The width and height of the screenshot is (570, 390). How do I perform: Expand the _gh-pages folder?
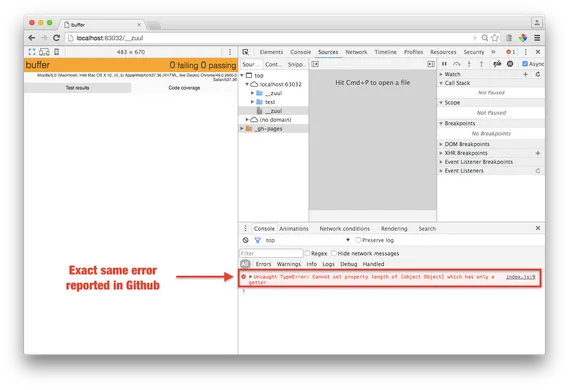pos(242,129)
